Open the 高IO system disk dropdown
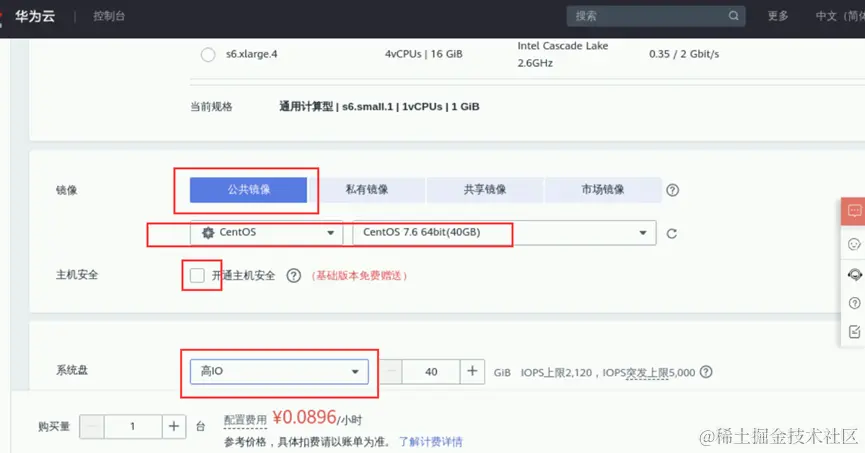 point(279,371)
